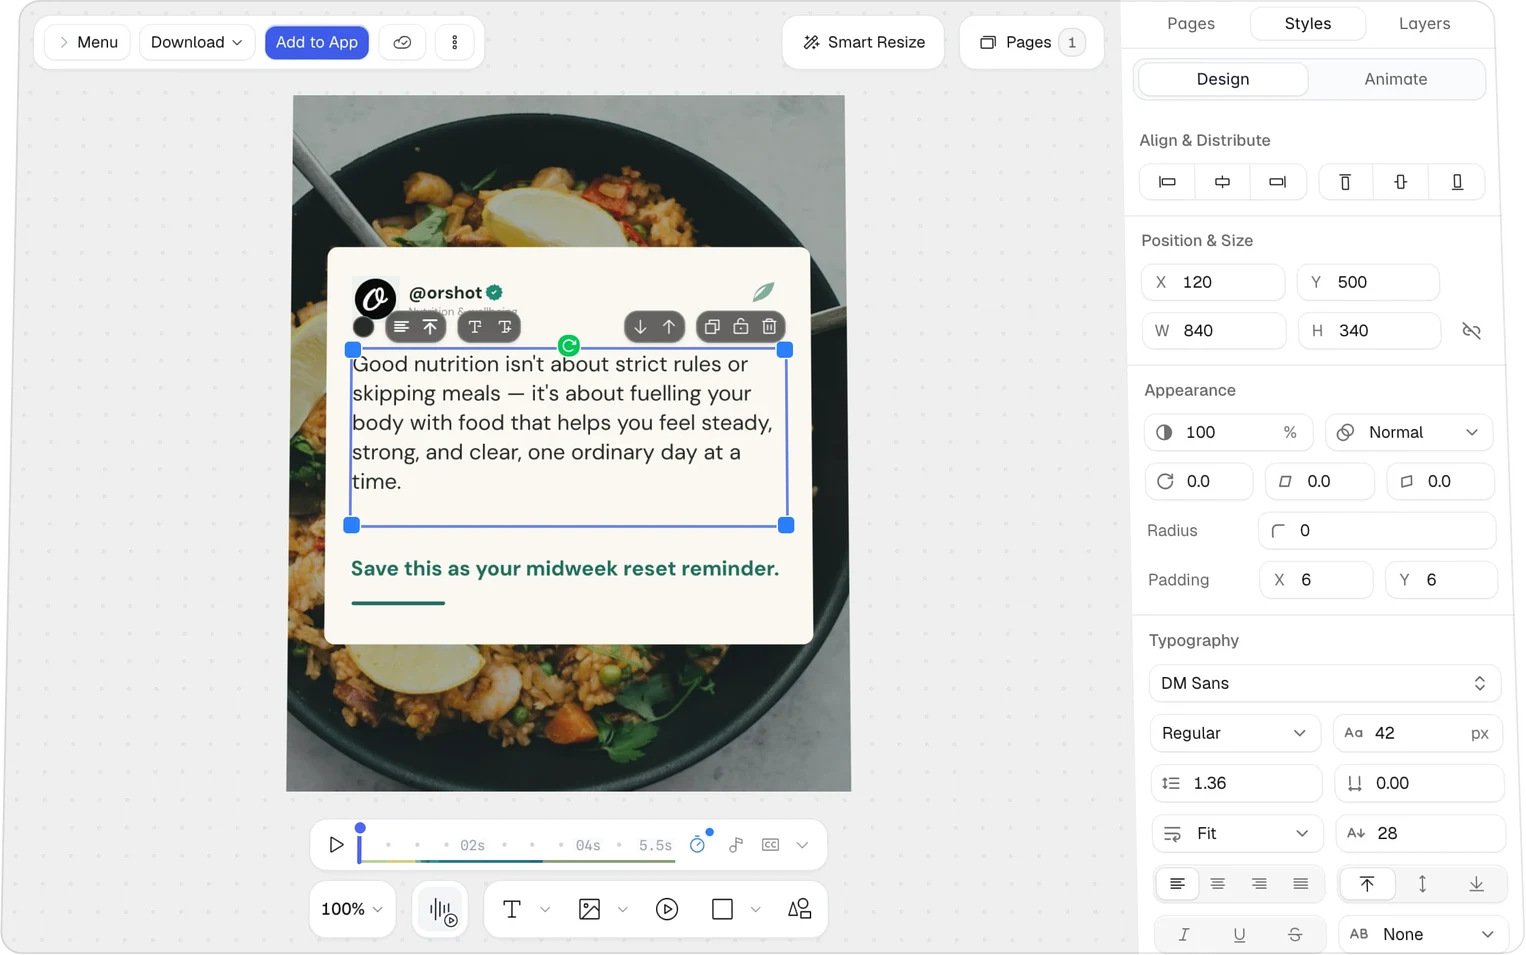Screen dimensions: 1526x955
Task: Open the 100% zoom dropdown
Action: pos(352,909)
